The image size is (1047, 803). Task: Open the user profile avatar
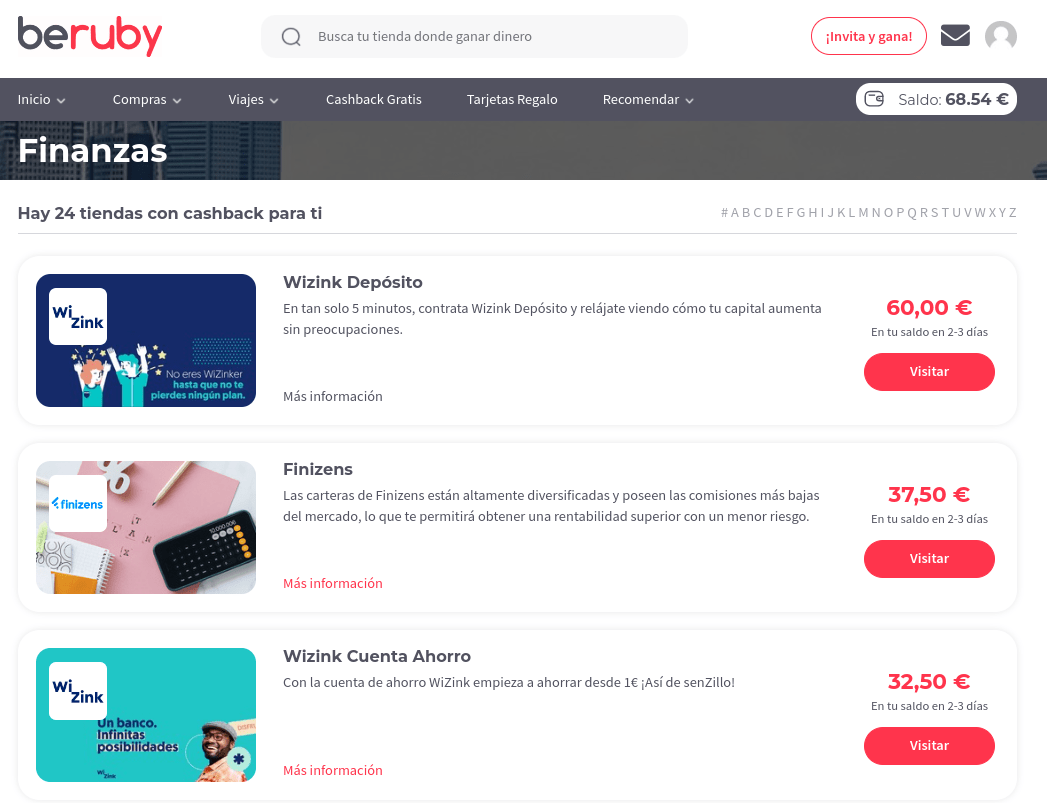(x=1000, y=36)
